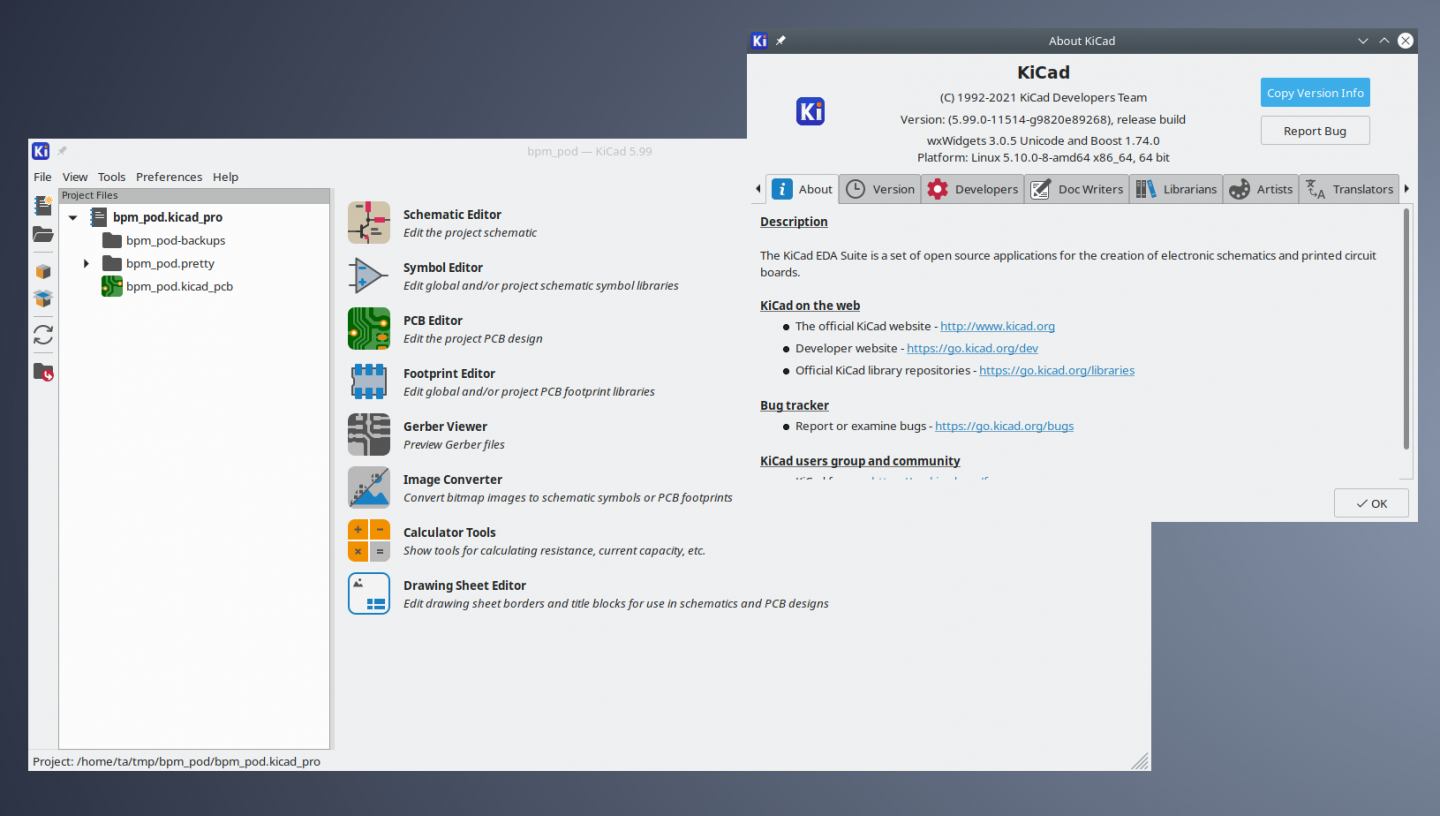Click the Version 5.99.0-11514 text line
This screenshot has height=816, width=1440.
coord(1043,119)
